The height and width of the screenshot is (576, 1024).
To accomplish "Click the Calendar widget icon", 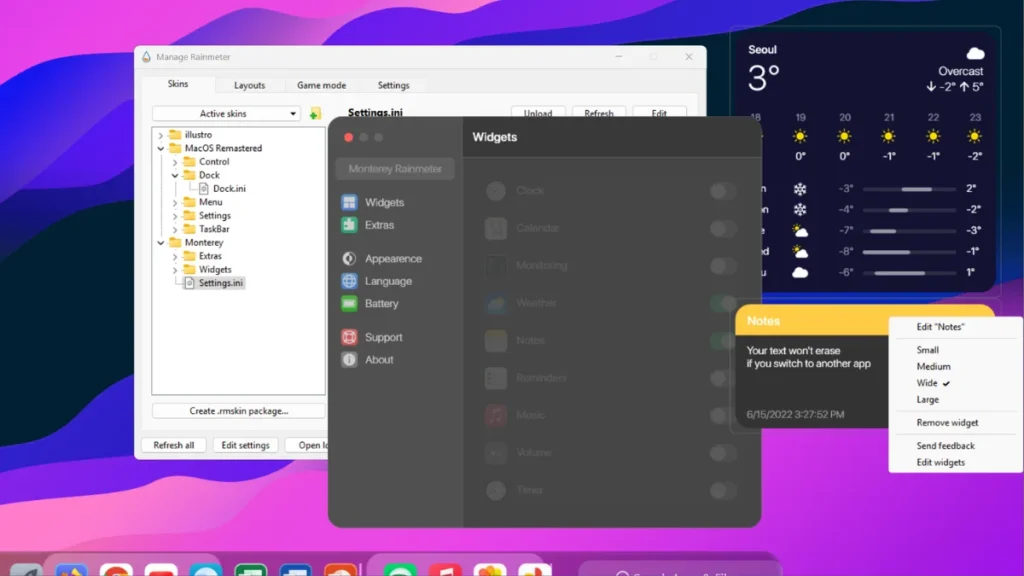I will coord(496,228).
